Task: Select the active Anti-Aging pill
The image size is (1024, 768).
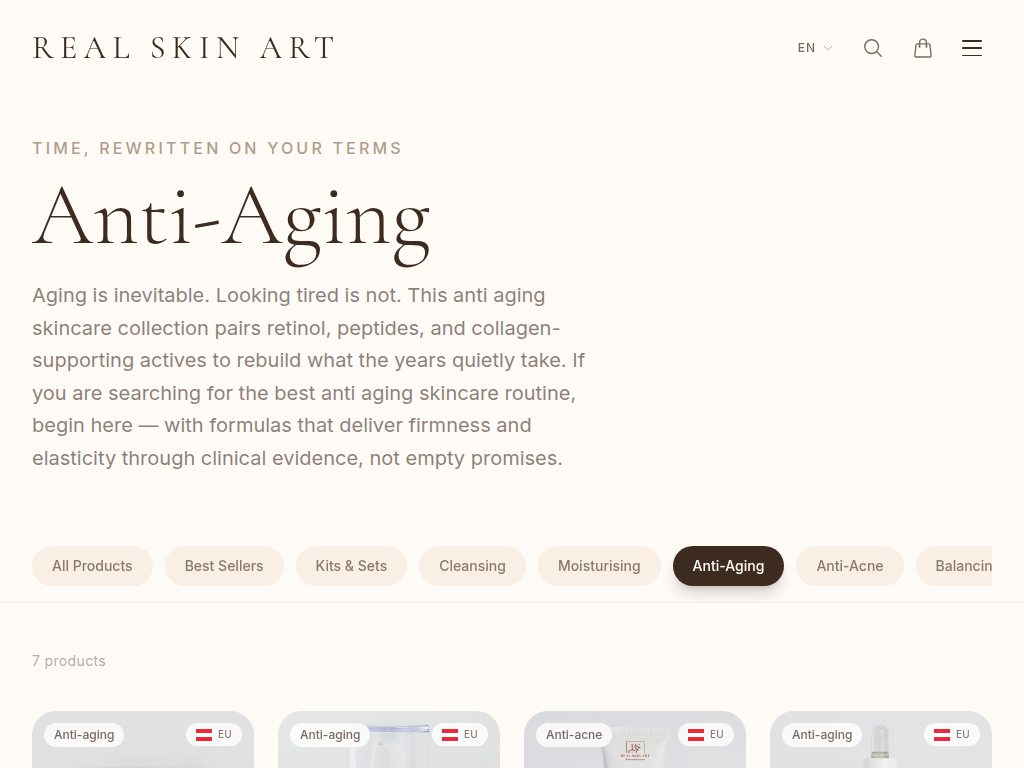Action: [x=728, y=566]
